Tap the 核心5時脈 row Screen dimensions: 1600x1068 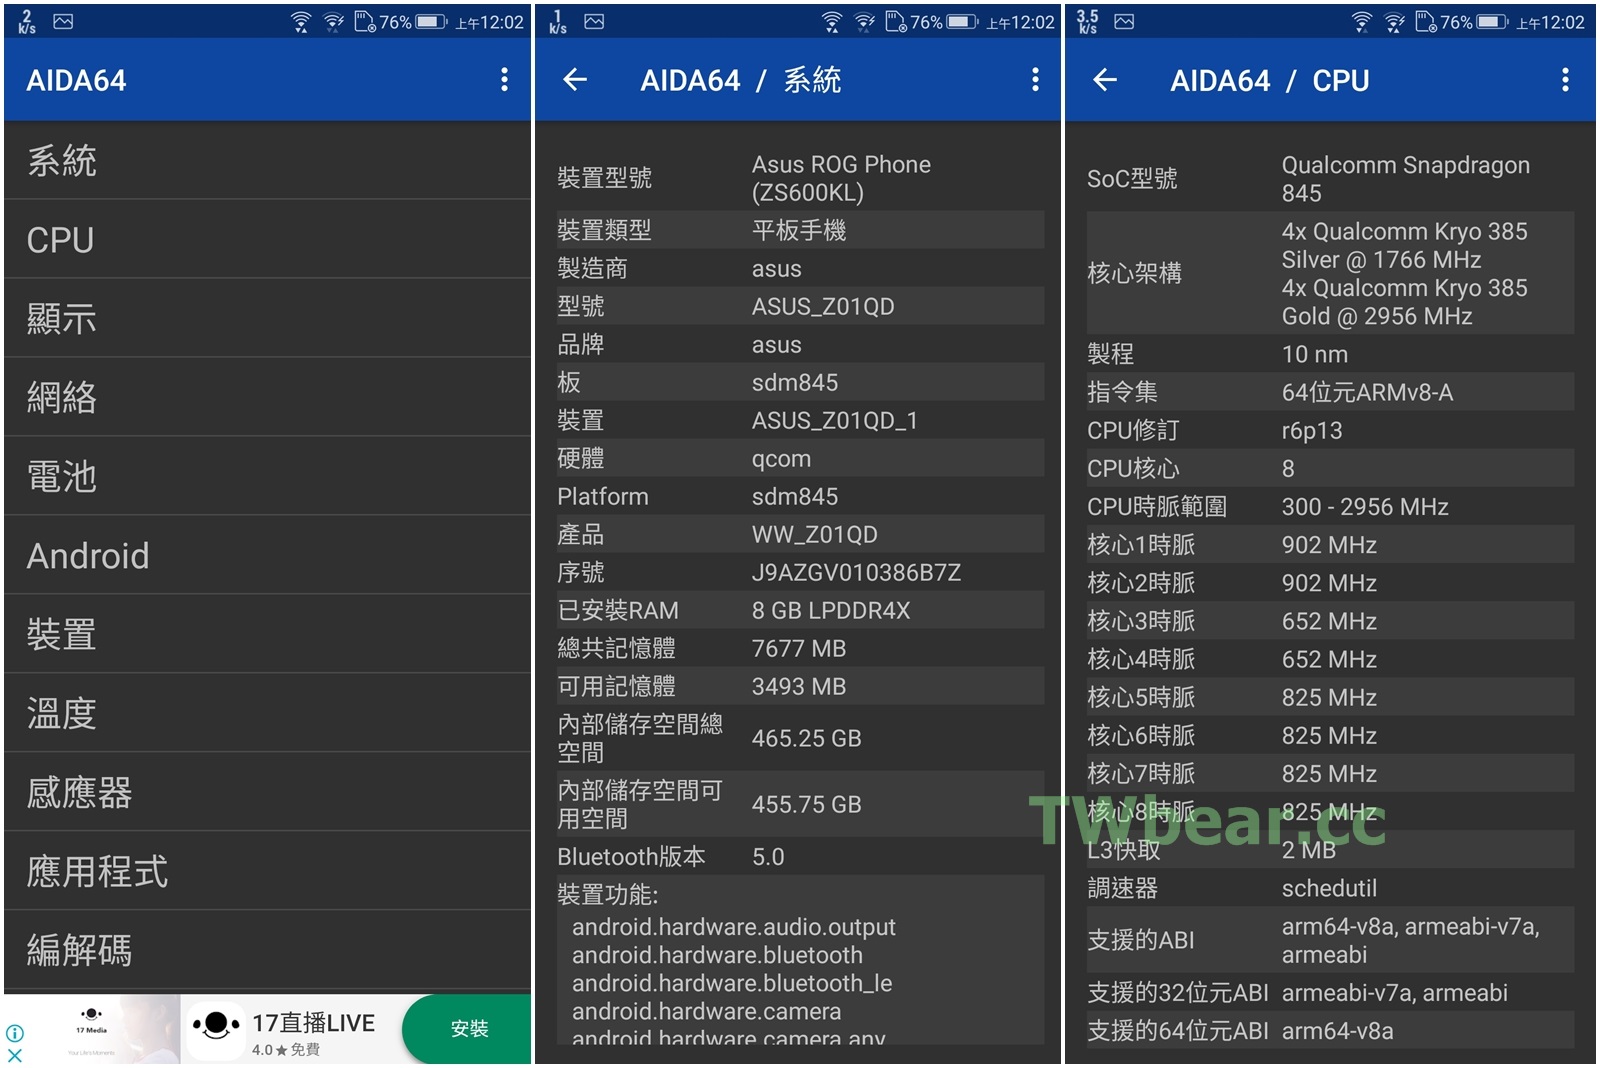[1330, 696]
